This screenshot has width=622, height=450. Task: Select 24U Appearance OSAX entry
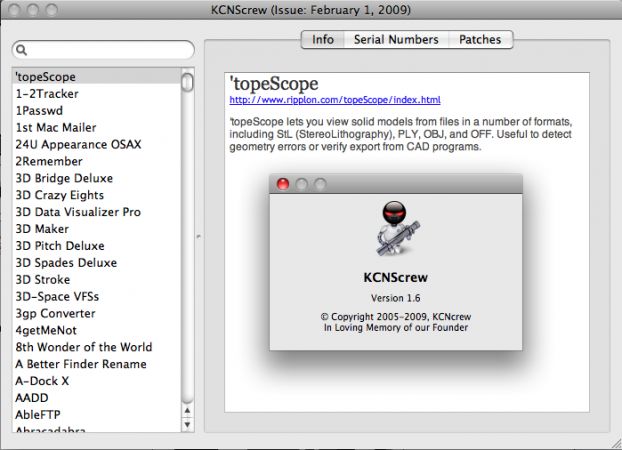pos(96,144)
